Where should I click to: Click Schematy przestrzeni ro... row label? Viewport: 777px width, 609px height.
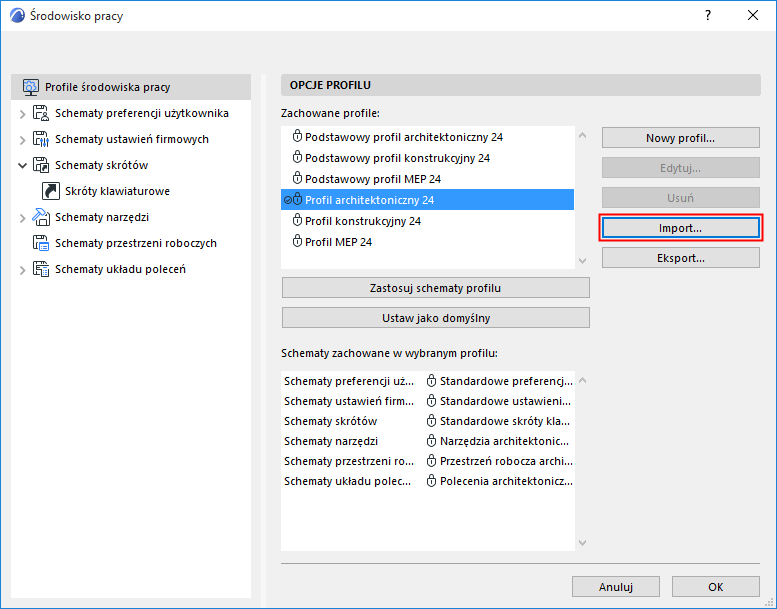349,461
